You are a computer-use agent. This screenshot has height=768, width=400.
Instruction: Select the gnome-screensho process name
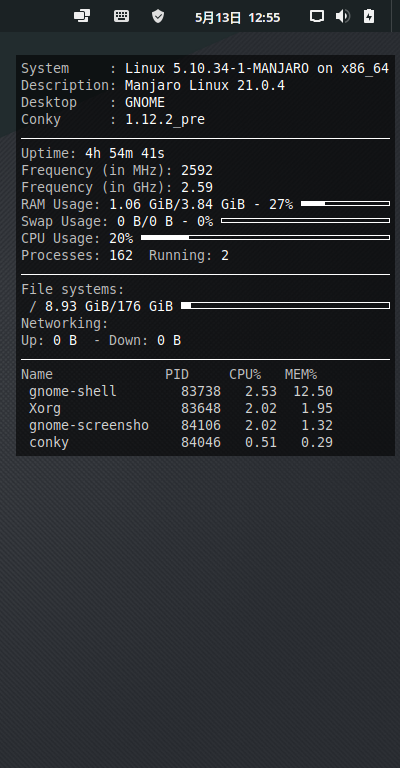tap(89, 426)
